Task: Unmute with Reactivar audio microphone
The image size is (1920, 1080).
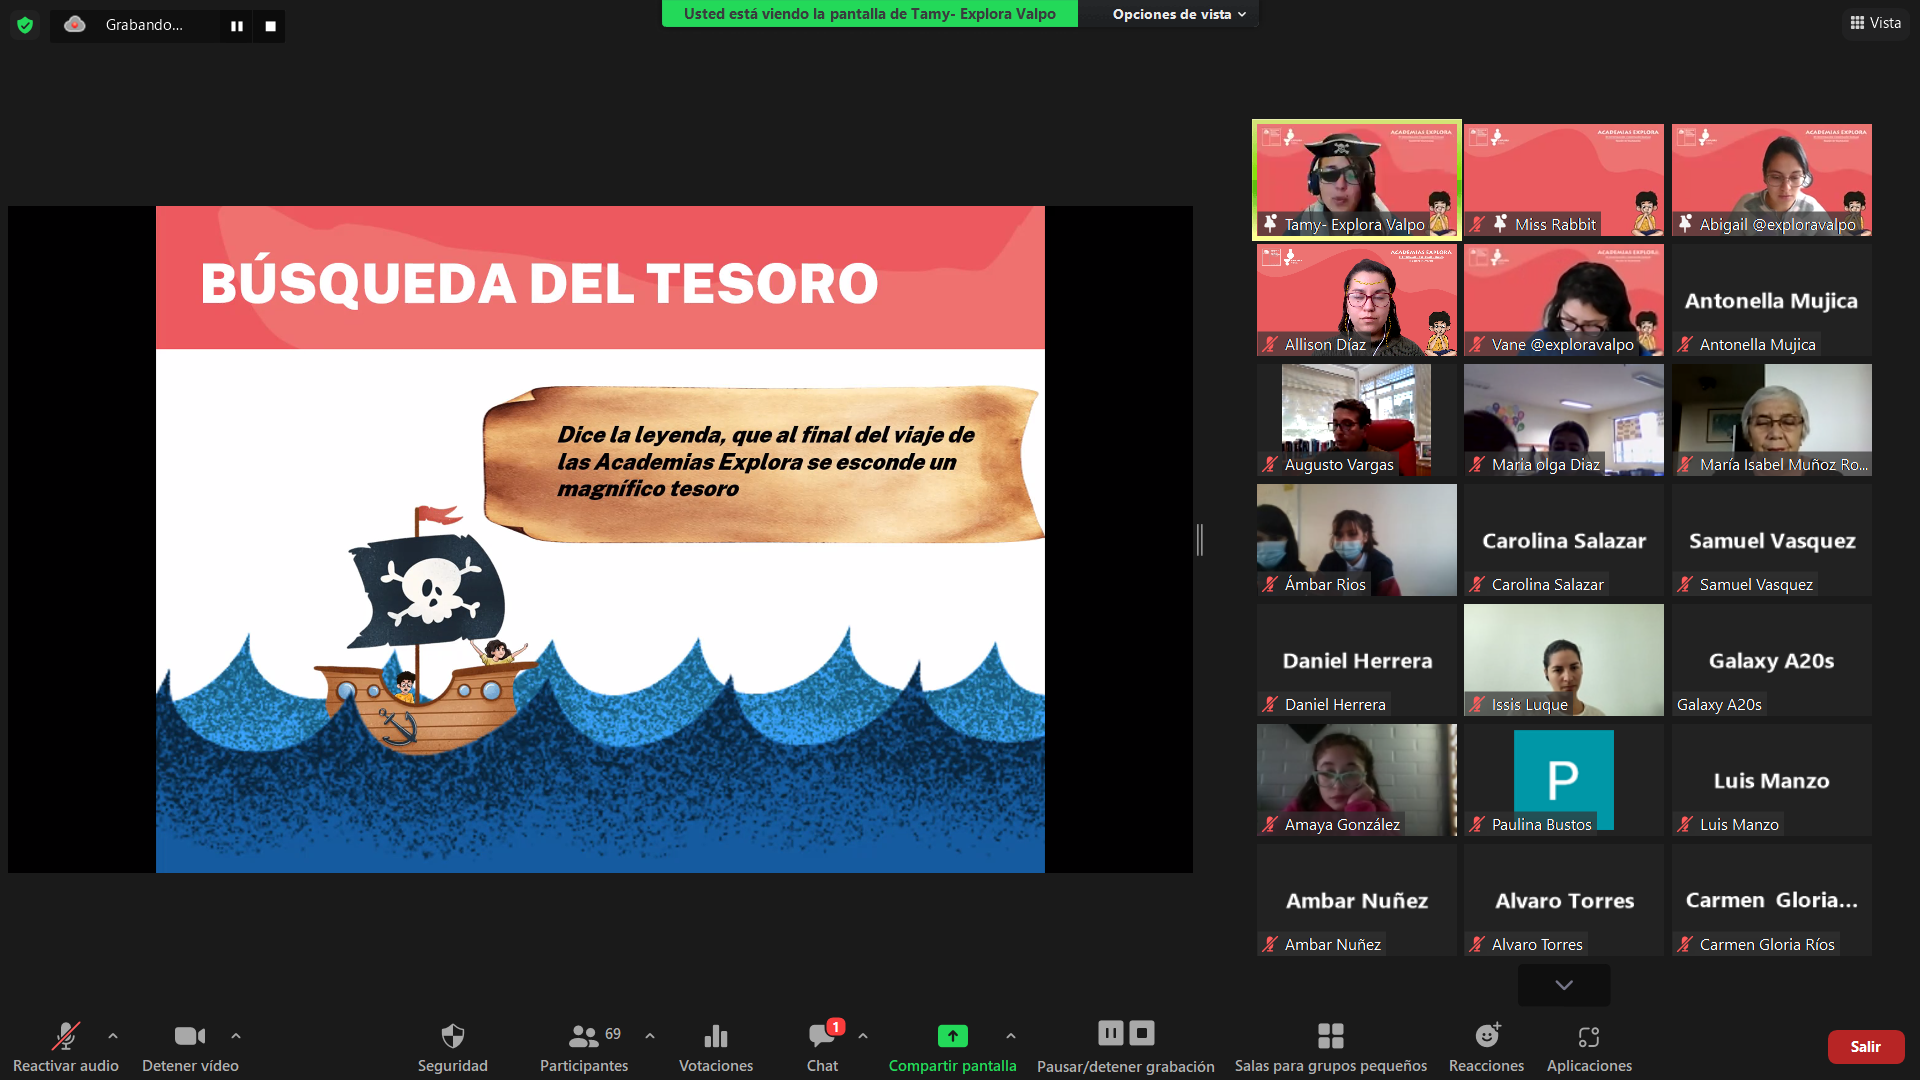Action: tap(66, 1036)
